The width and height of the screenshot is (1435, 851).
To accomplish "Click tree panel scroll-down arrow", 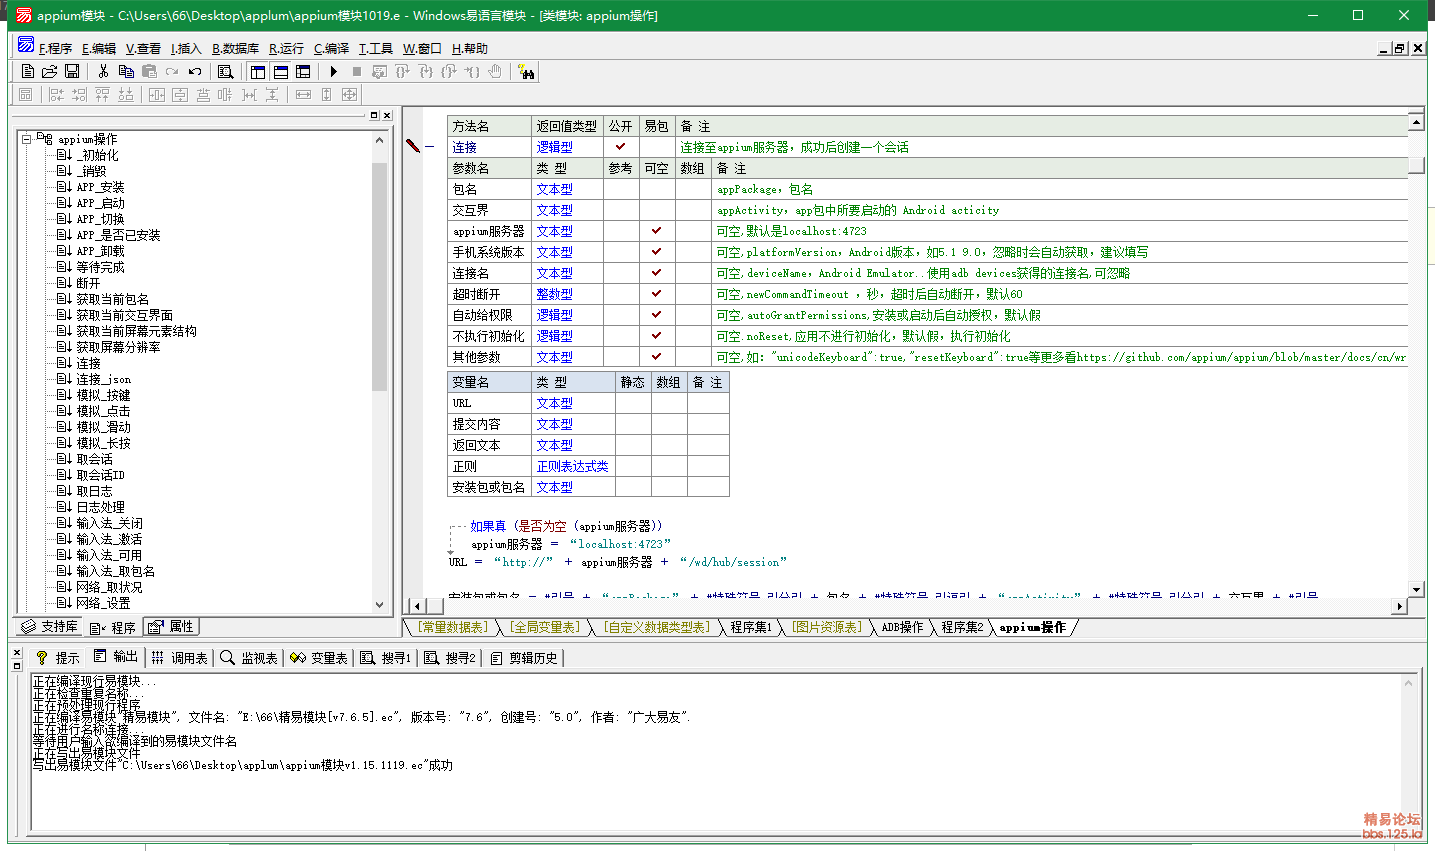I will 379,604.
